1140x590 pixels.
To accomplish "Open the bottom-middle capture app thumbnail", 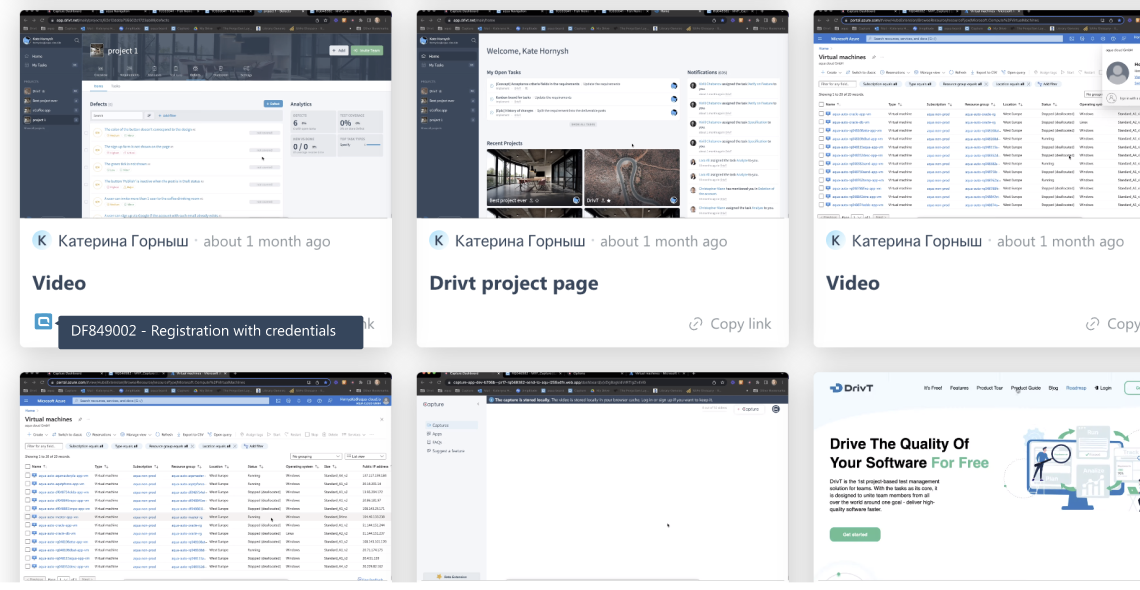I will pos(602,477).
